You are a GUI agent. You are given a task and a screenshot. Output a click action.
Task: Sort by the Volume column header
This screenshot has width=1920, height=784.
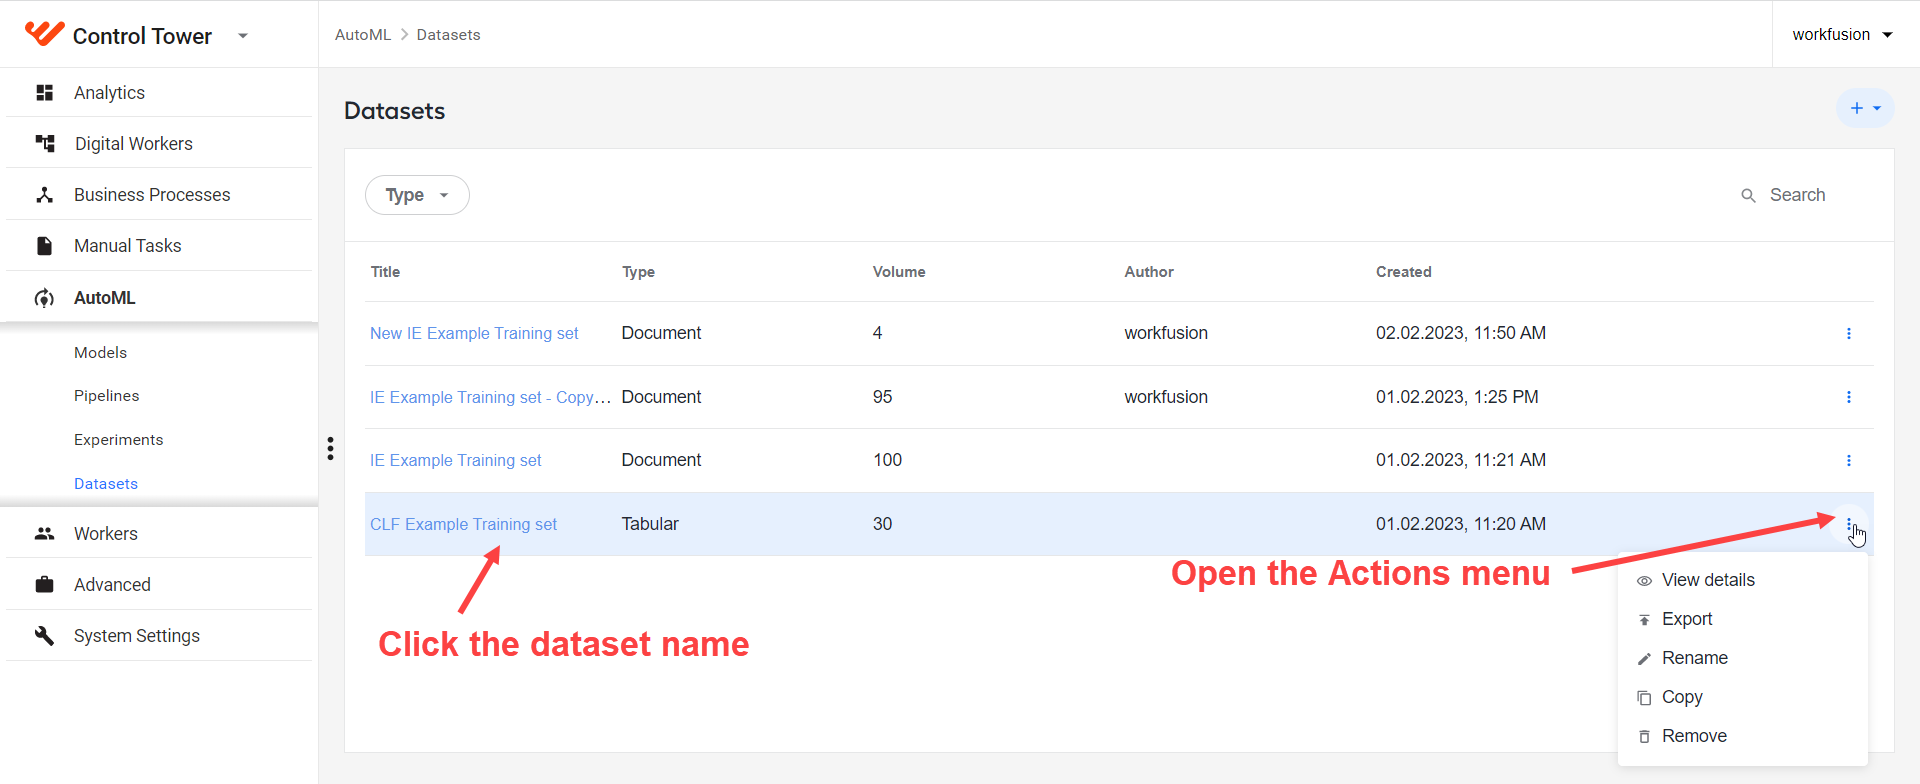click(x=899, y=272)
